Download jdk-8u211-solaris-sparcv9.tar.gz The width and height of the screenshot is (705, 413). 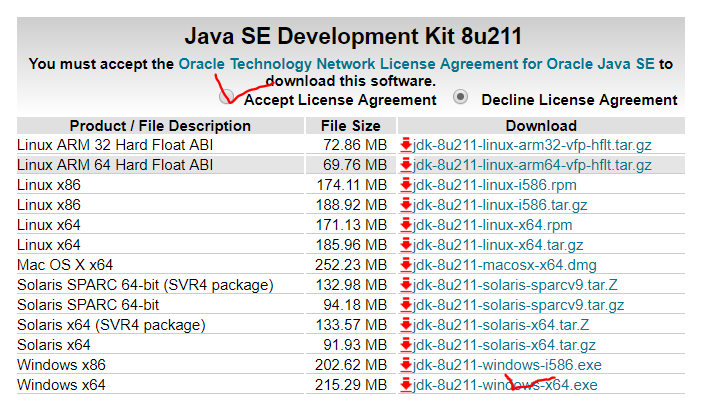[x=518, y=305]
